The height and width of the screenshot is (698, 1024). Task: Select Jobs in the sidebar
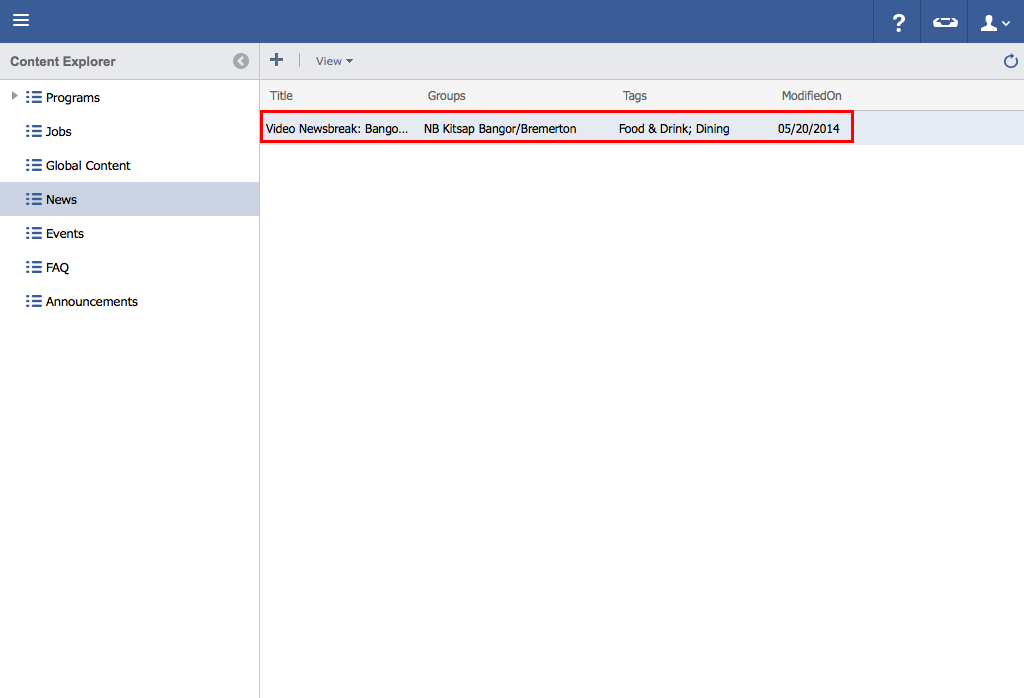58,132
